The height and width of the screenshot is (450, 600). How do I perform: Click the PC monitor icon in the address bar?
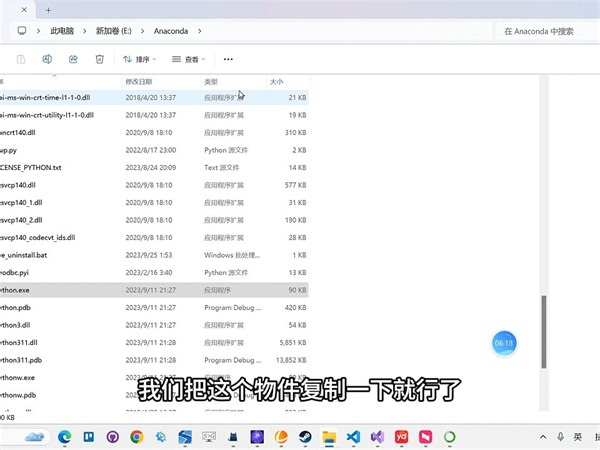pyautogui.click(x=22, y=31)
